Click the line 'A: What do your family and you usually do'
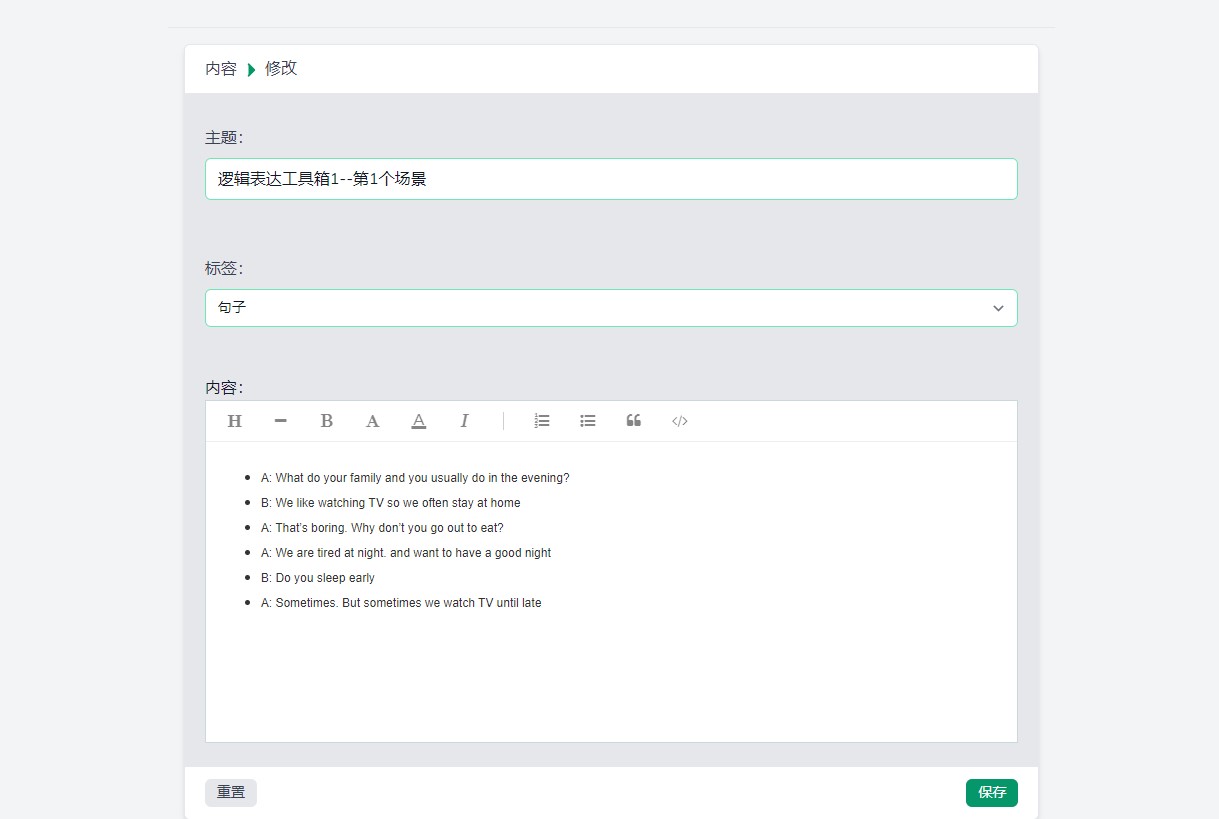Viewport: 1219px width, 819px height. tap(415, 478)
